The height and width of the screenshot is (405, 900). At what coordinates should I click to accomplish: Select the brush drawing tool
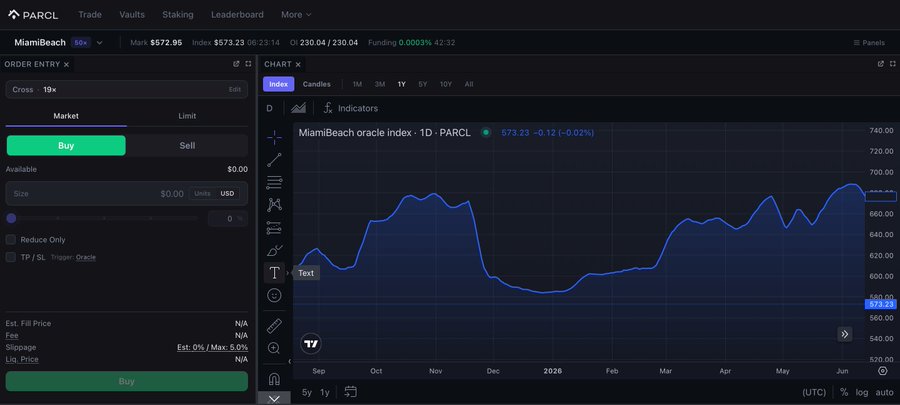click(x=274, y=250)
